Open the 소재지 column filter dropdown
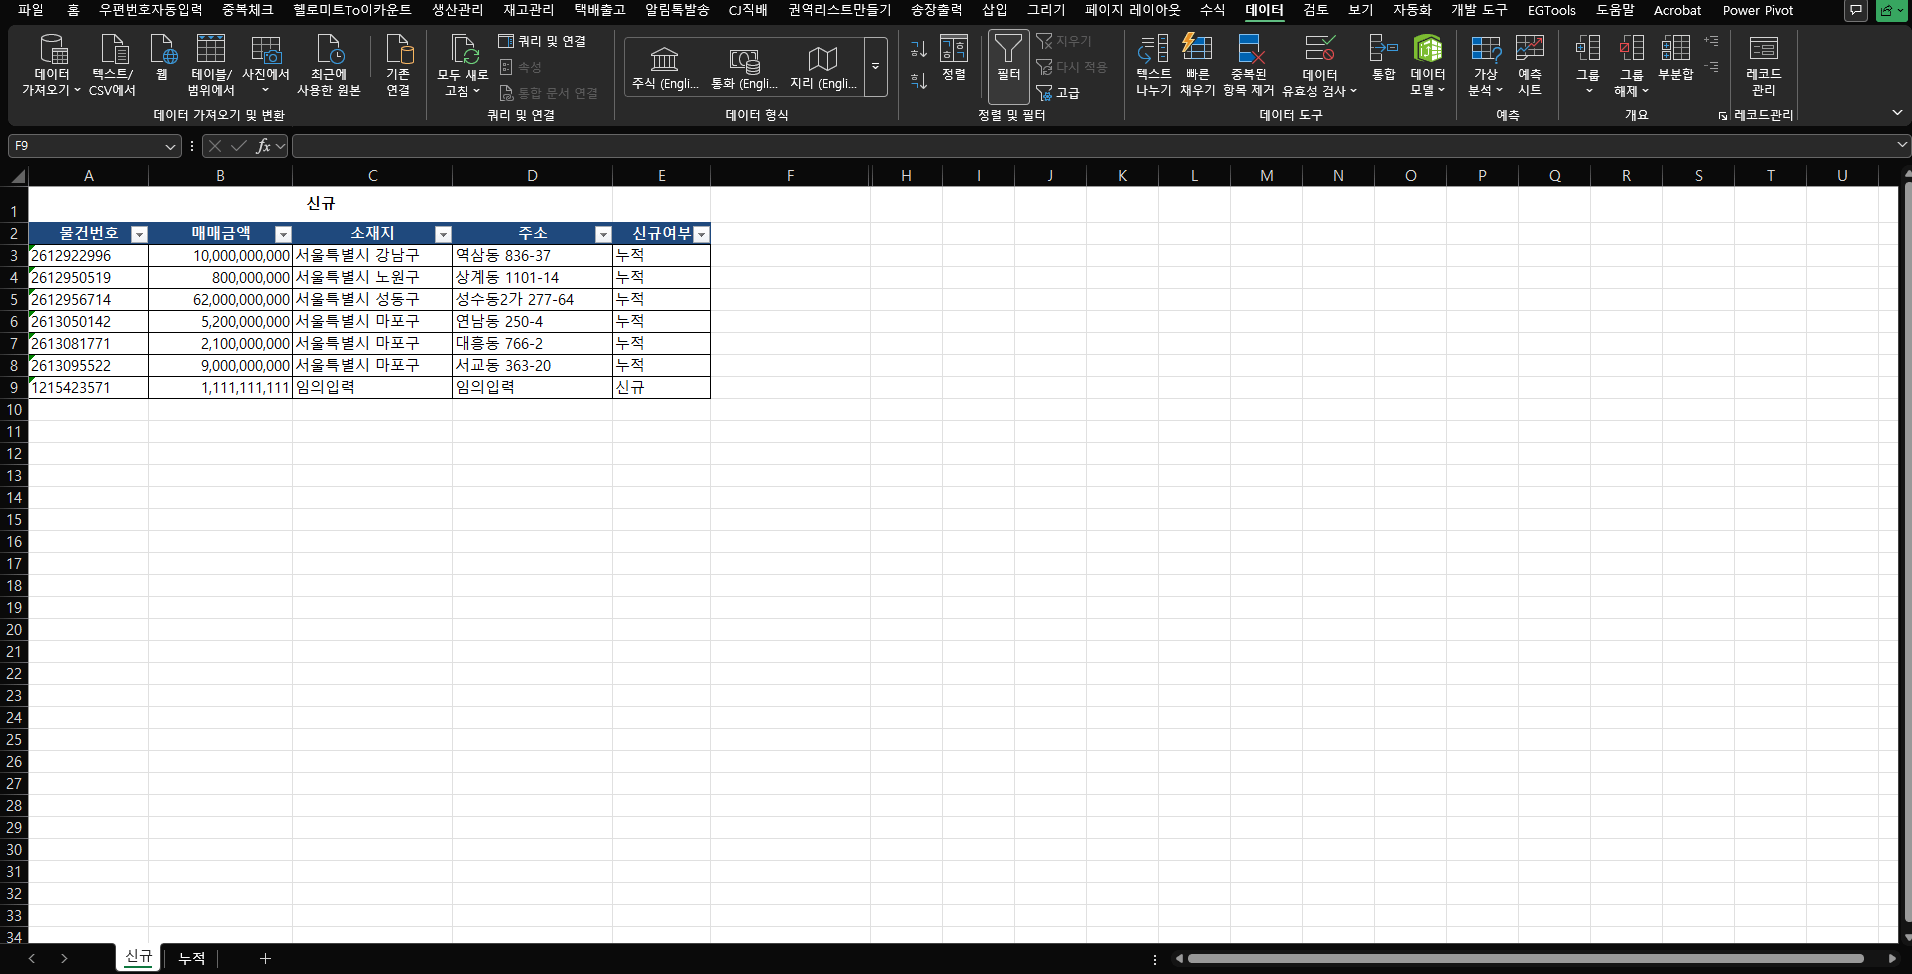This screenshot has width=1912, height=974. point(443,234)
